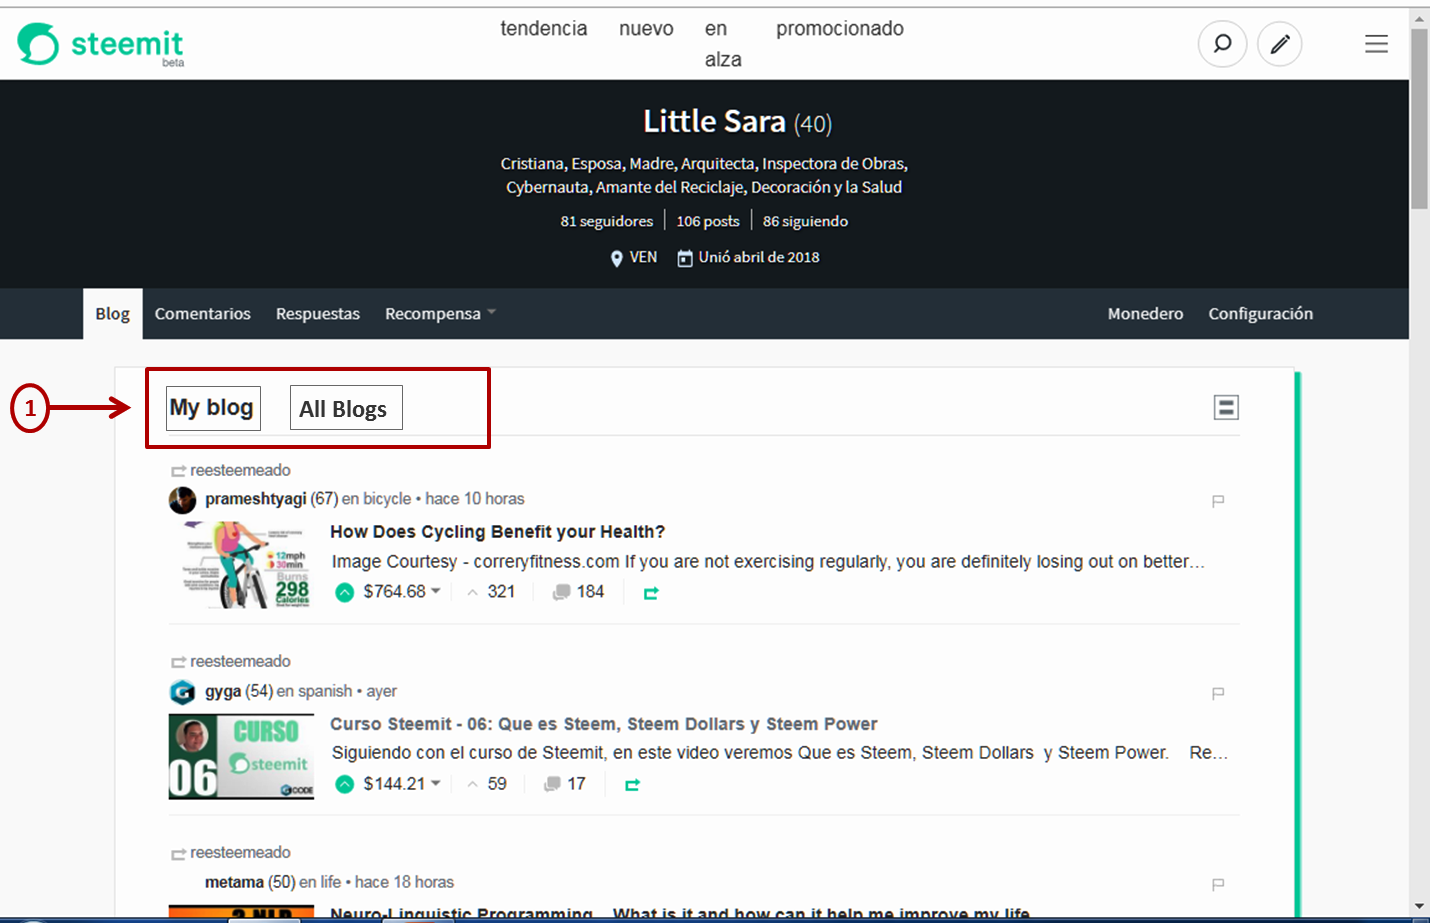The height and width of the screenshot is (923, 1430).
Task: Switch to the Respuestas tab
Action: pyautogui.click(x=318, y=314)
